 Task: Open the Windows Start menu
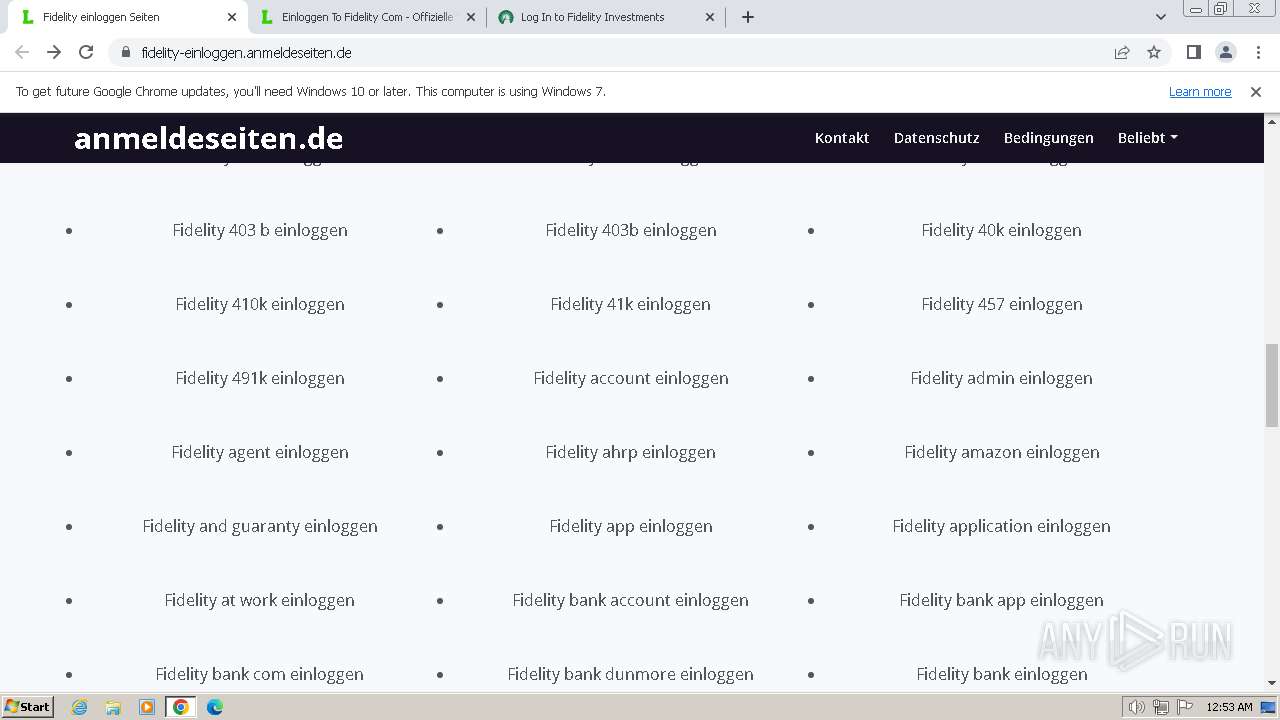pos(27,707)
